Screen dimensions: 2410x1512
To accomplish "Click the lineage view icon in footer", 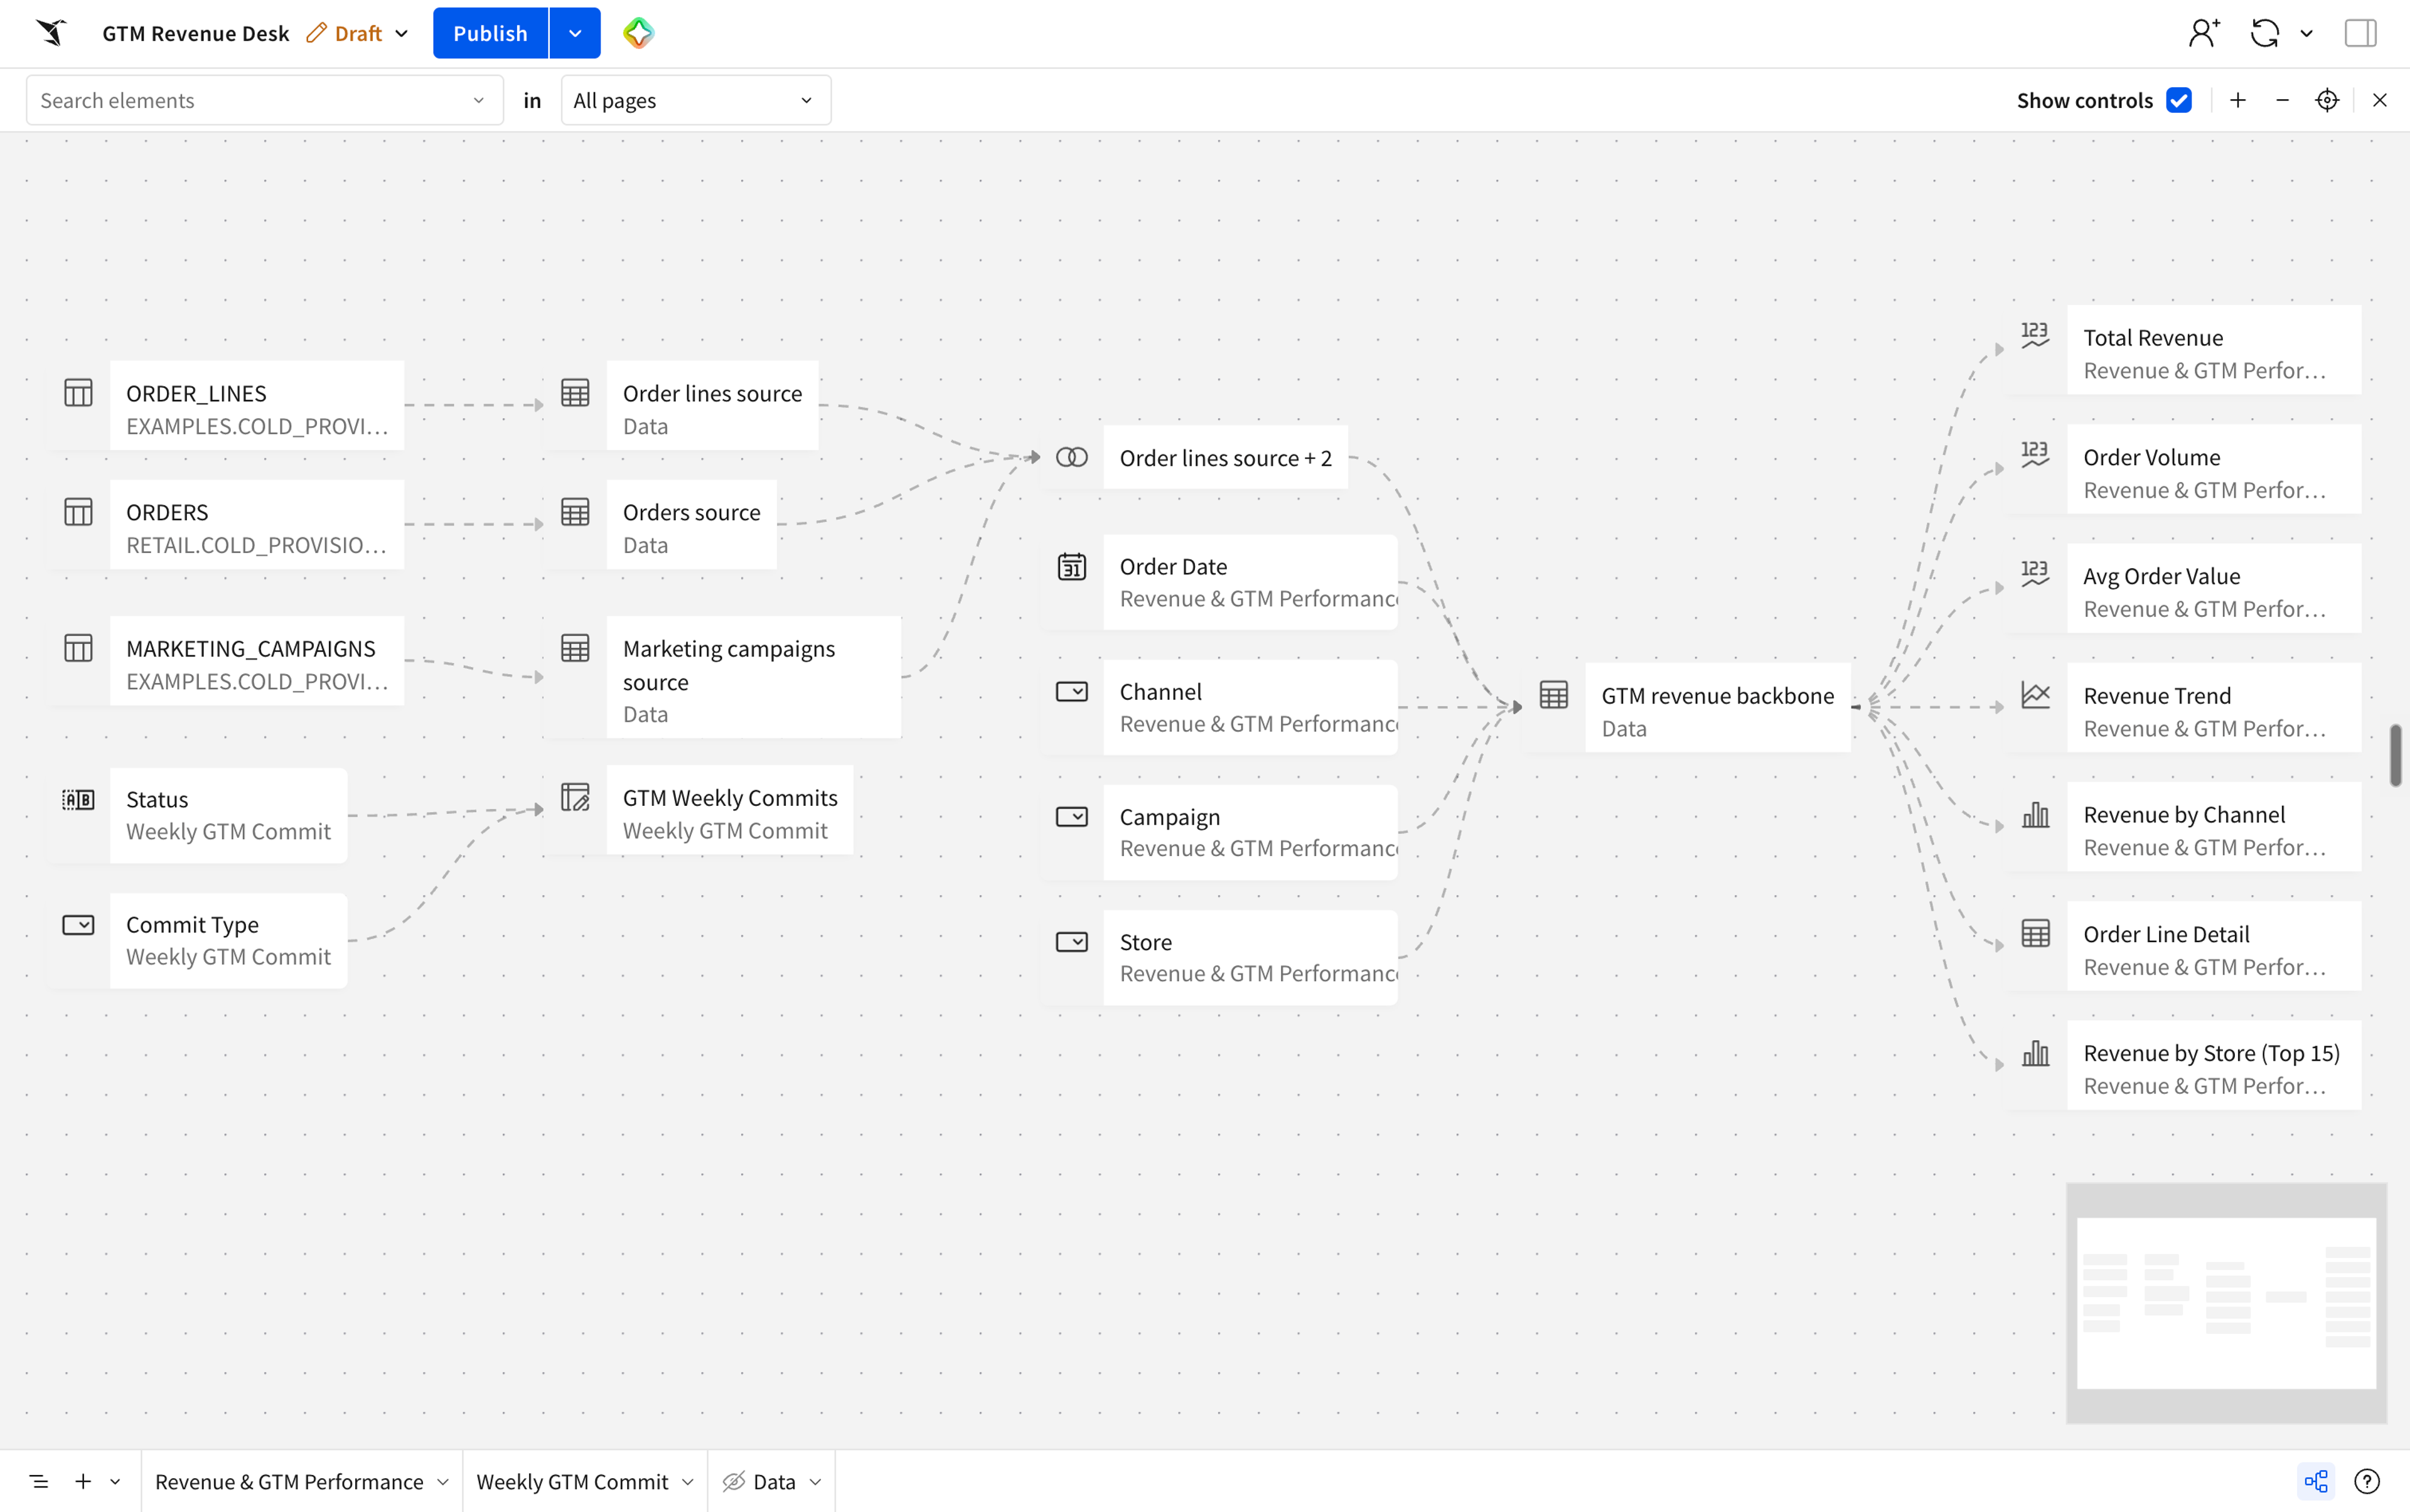I will click(x=2316, y=1481).
